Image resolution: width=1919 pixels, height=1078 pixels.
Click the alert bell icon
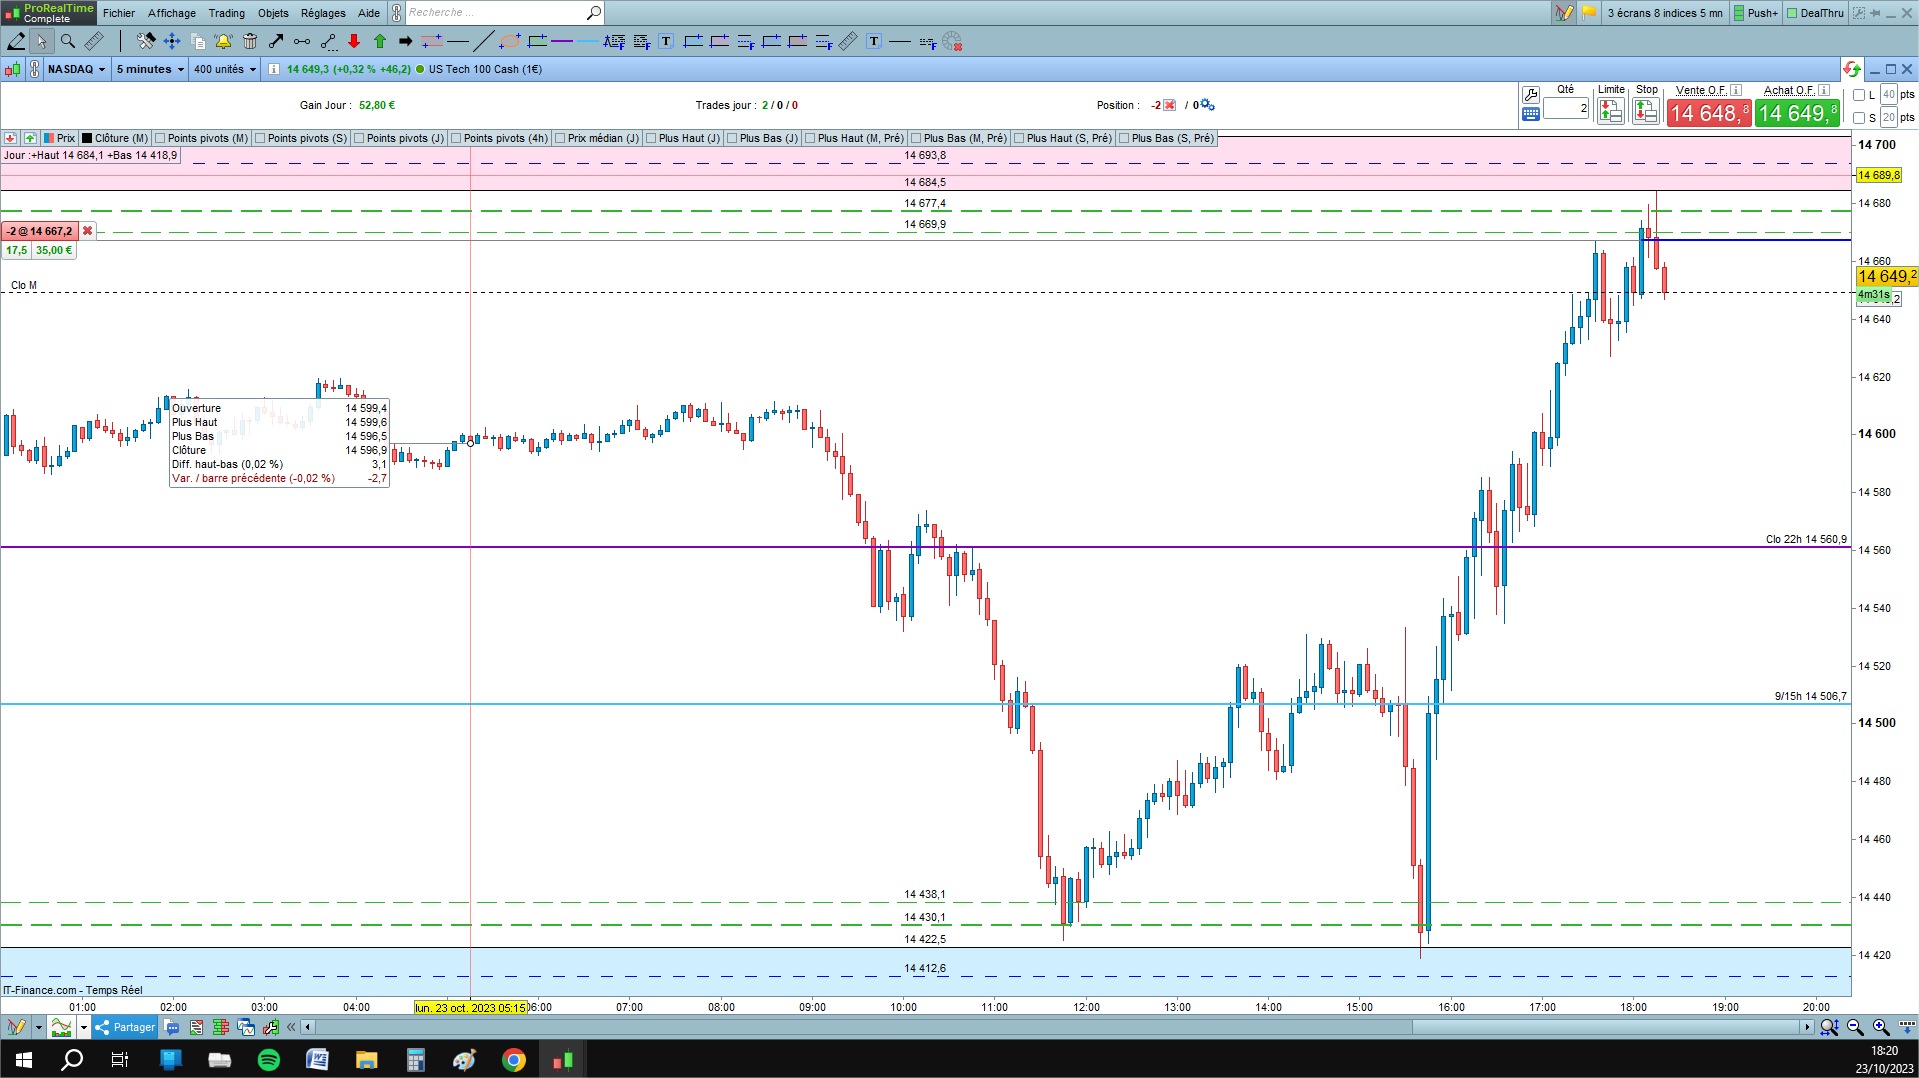point(223,41)
